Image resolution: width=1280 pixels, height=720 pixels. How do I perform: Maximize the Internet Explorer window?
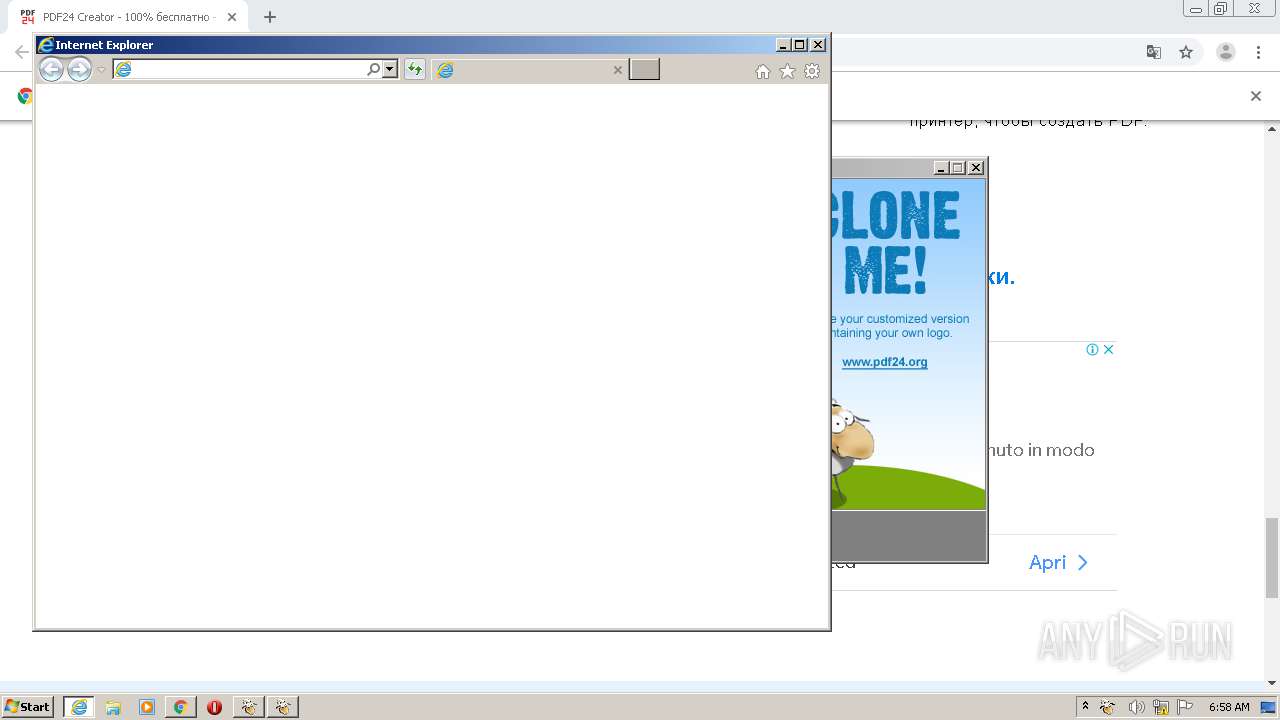[799, 45]
